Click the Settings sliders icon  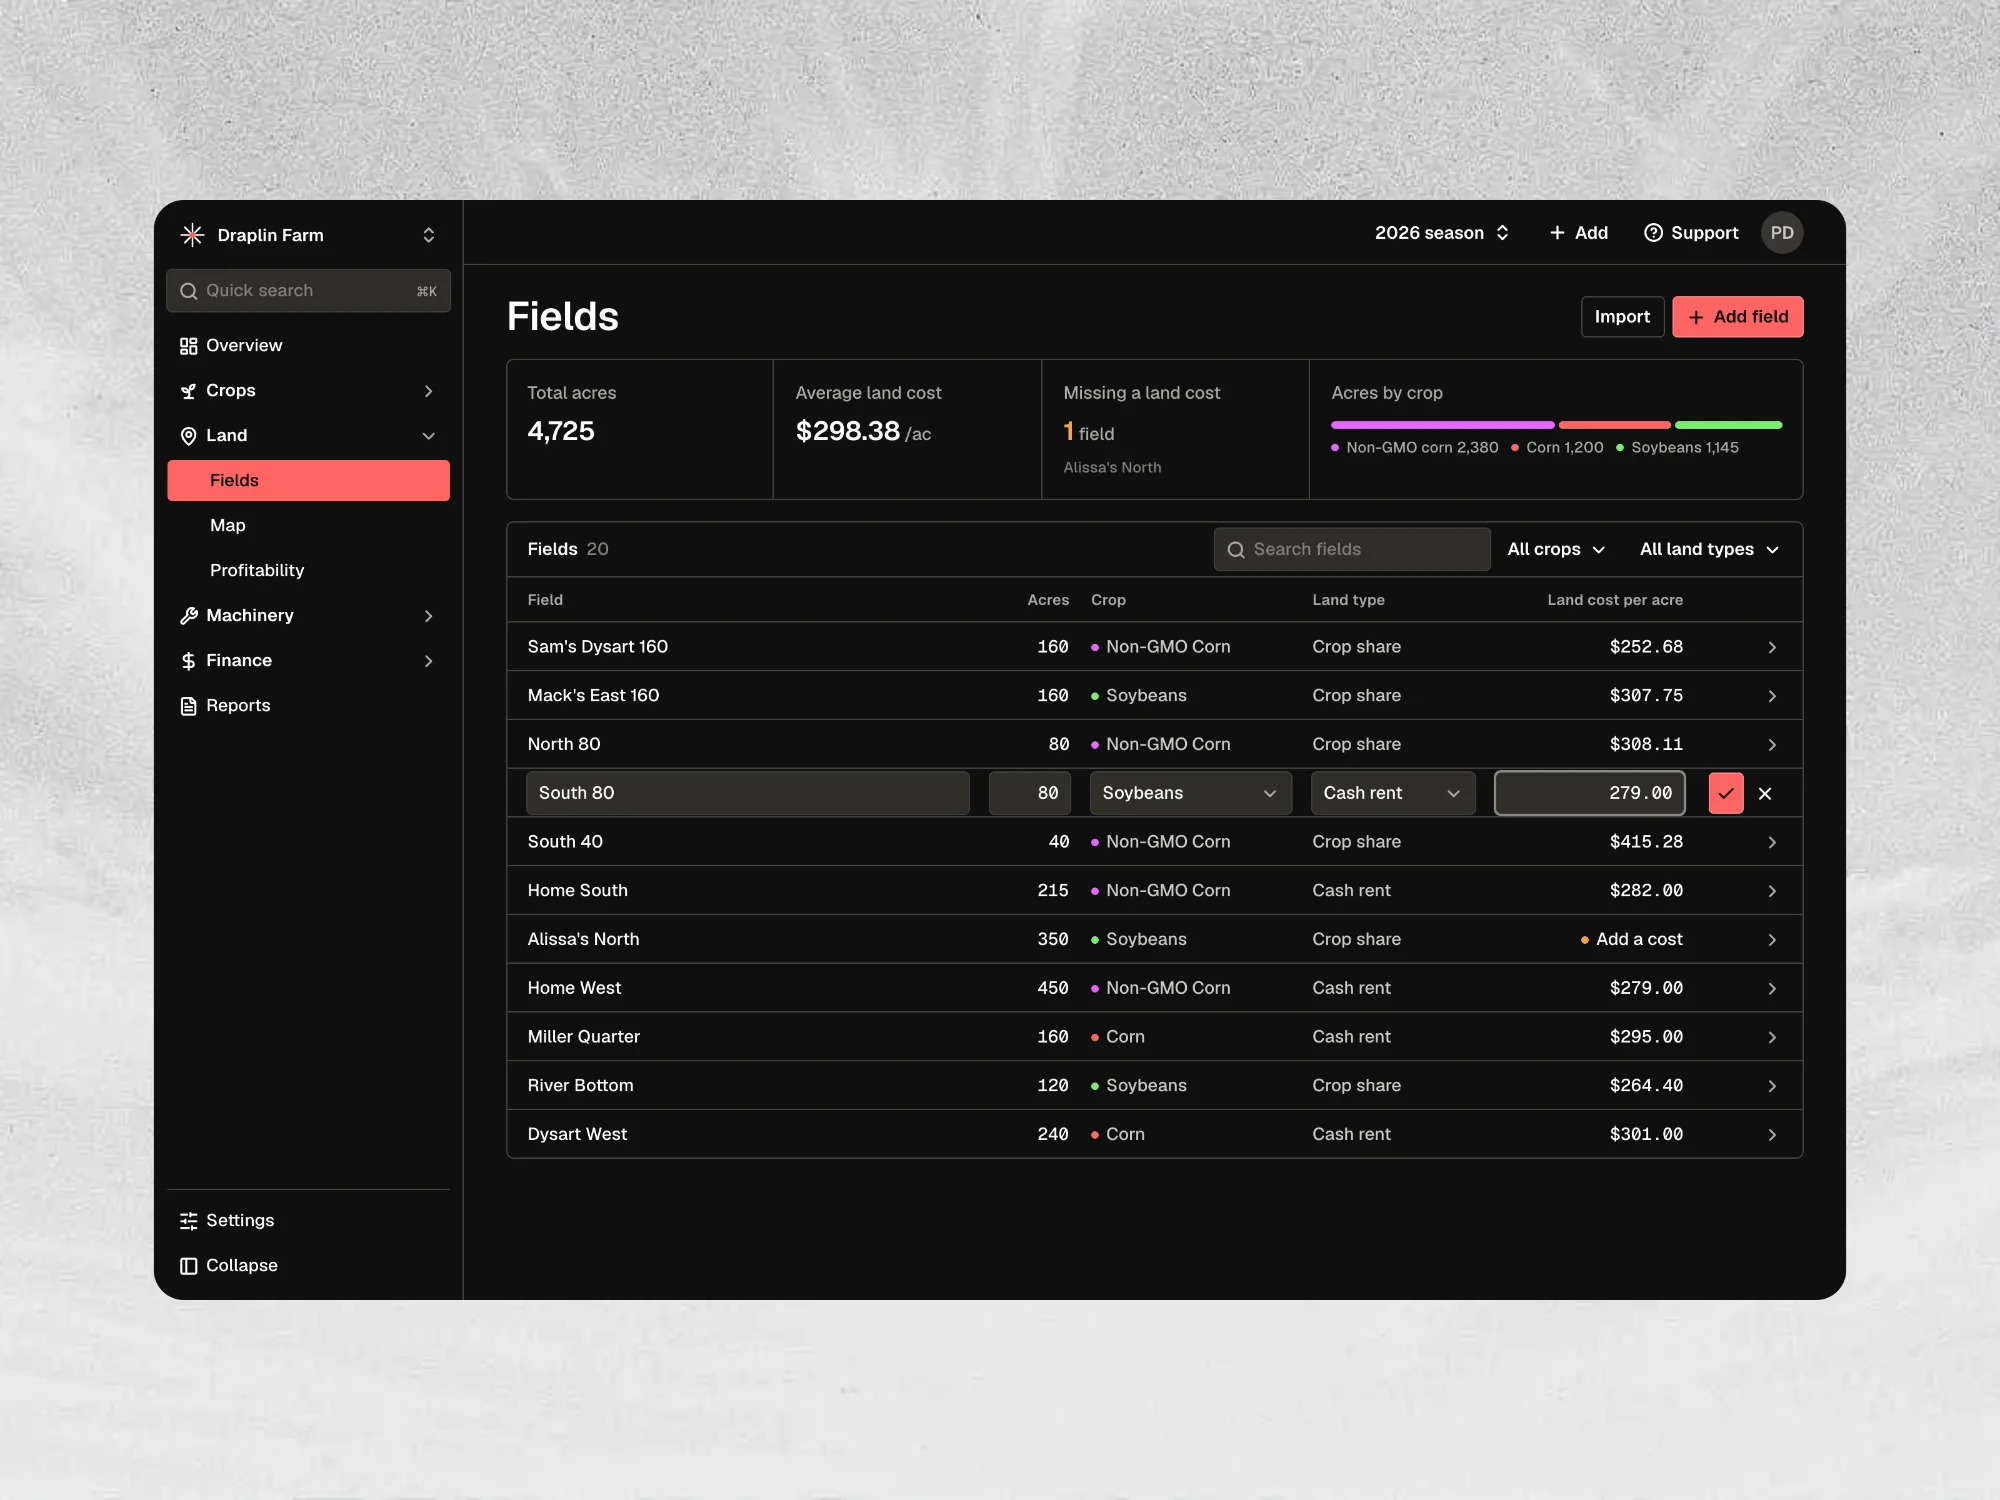[x=188, y=1221]
